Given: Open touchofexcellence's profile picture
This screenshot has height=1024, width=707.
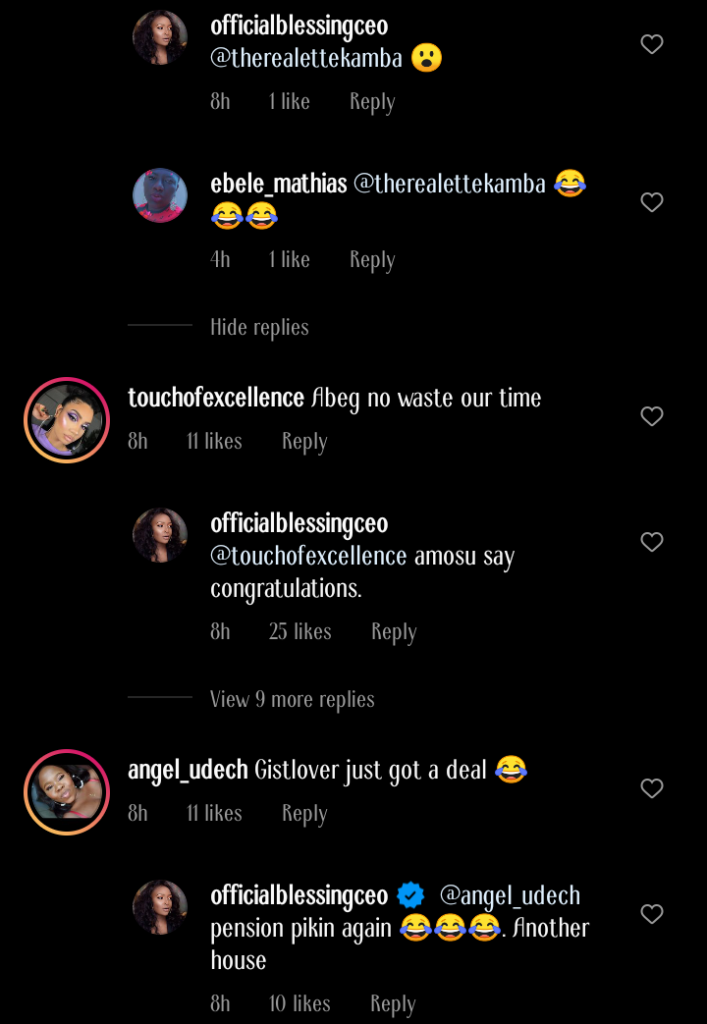Looking at the screenshot, I should 67,420.
